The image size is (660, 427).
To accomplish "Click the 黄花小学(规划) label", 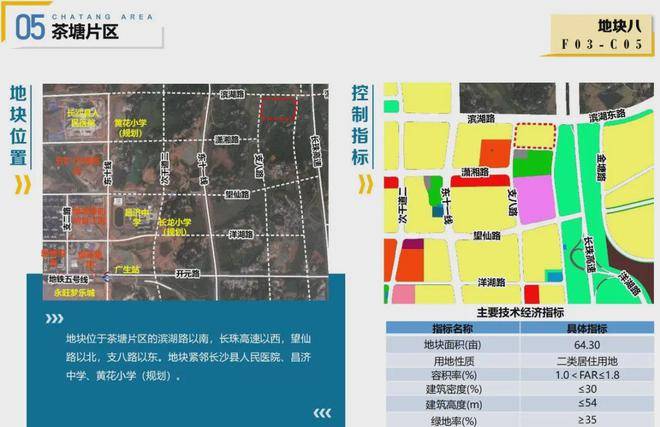I will coord(130,128).
